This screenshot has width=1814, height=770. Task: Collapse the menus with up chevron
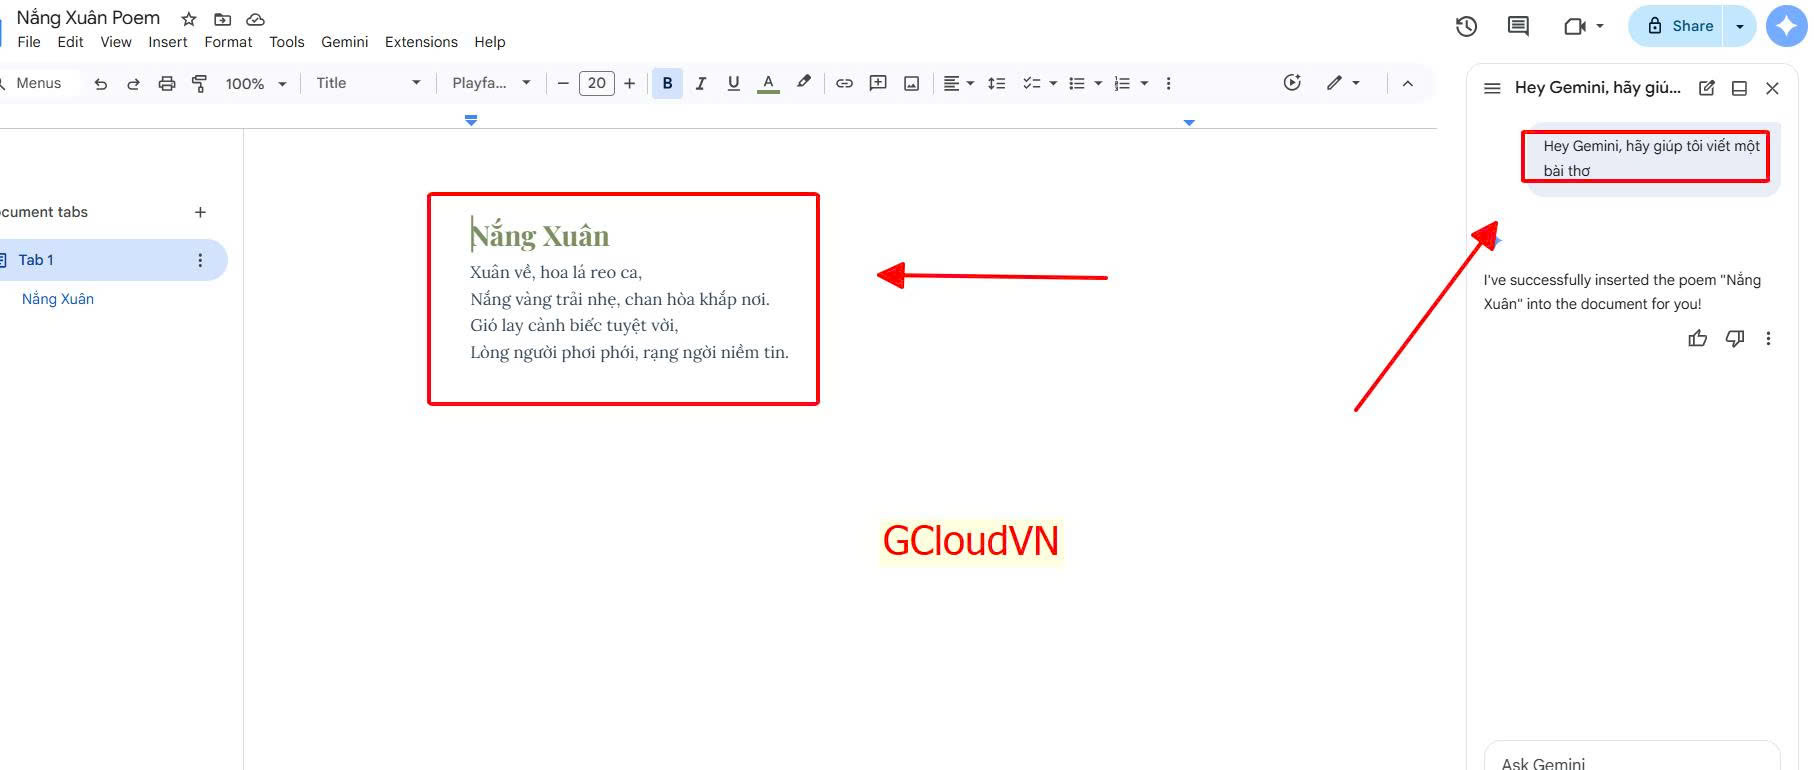(x=1407, y=84)
